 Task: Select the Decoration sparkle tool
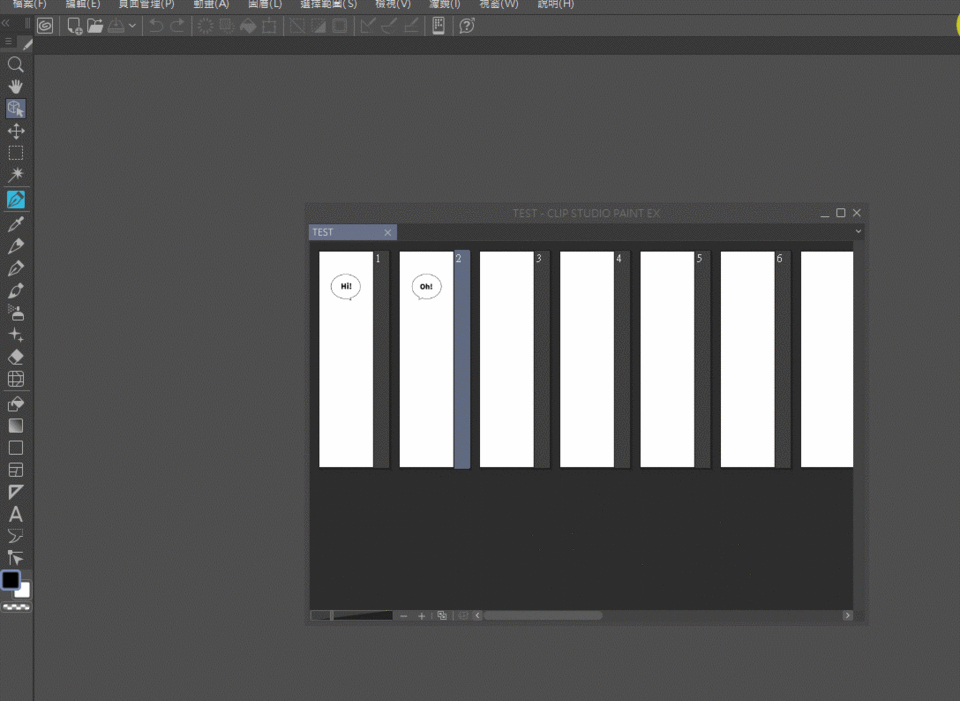pyautogui.click(x=16, y=334)
